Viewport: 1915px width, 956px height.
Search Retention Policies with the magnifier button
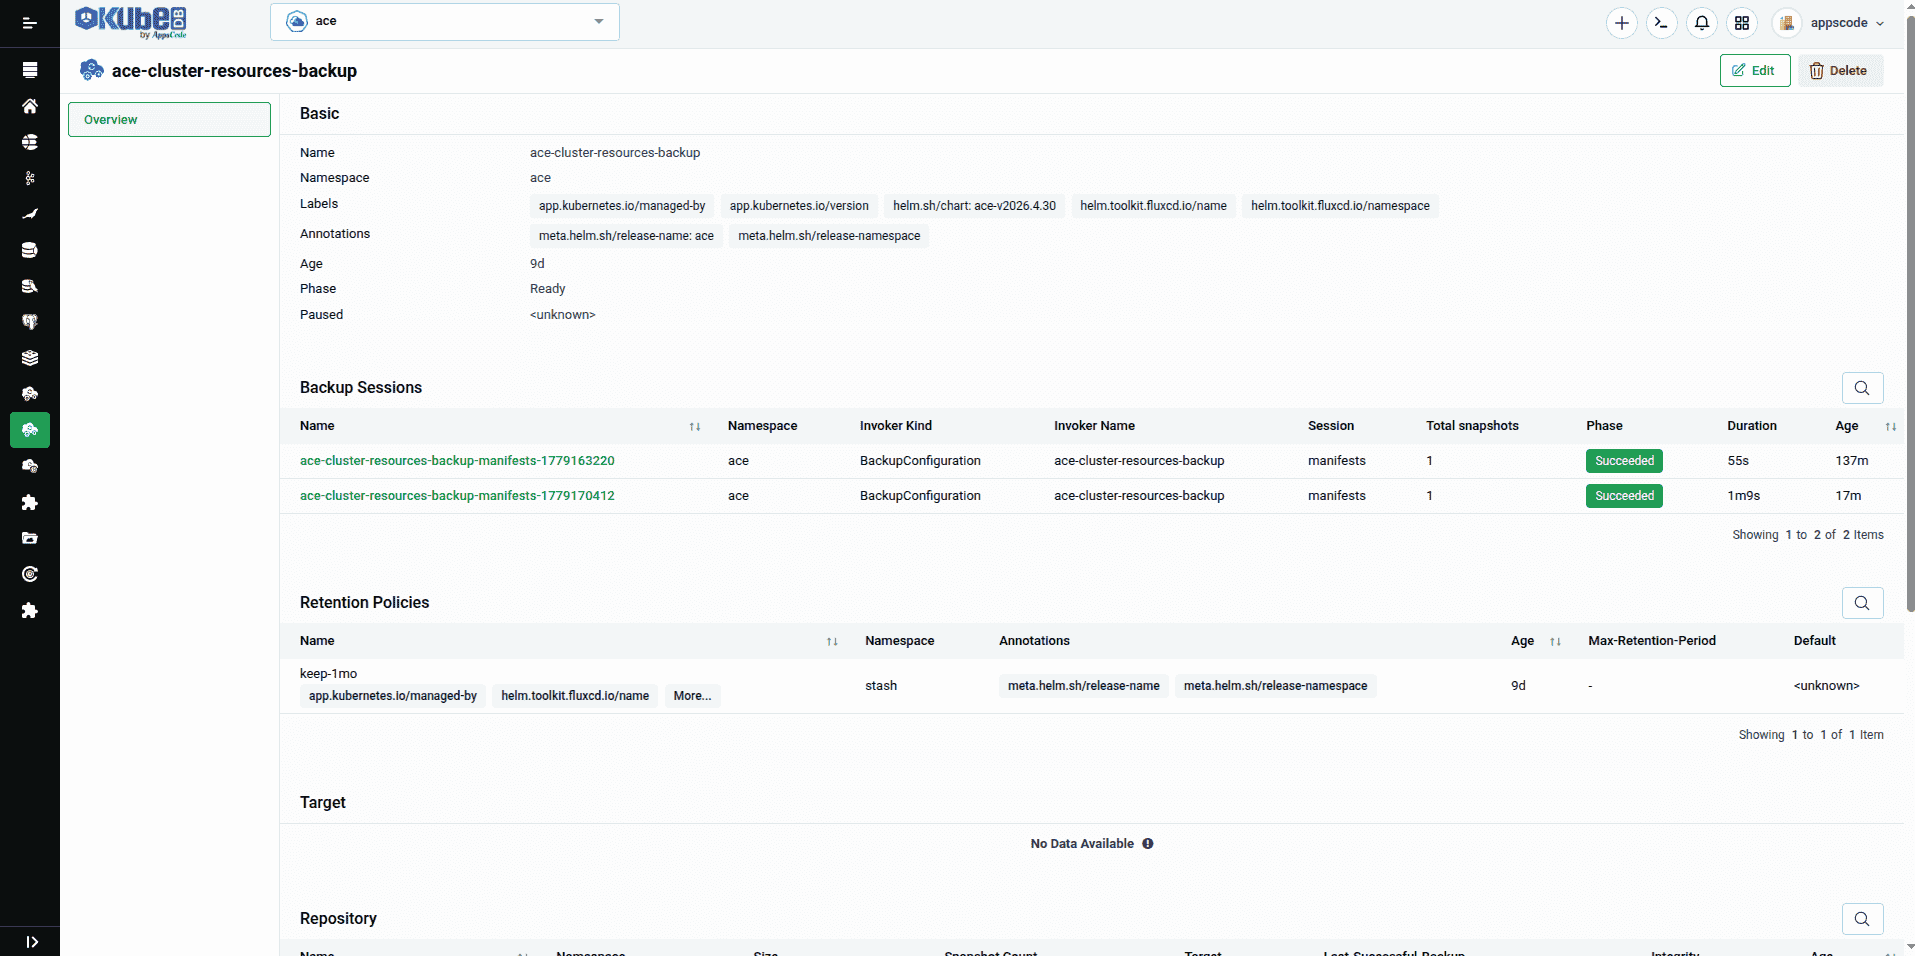coord(1862,603)
